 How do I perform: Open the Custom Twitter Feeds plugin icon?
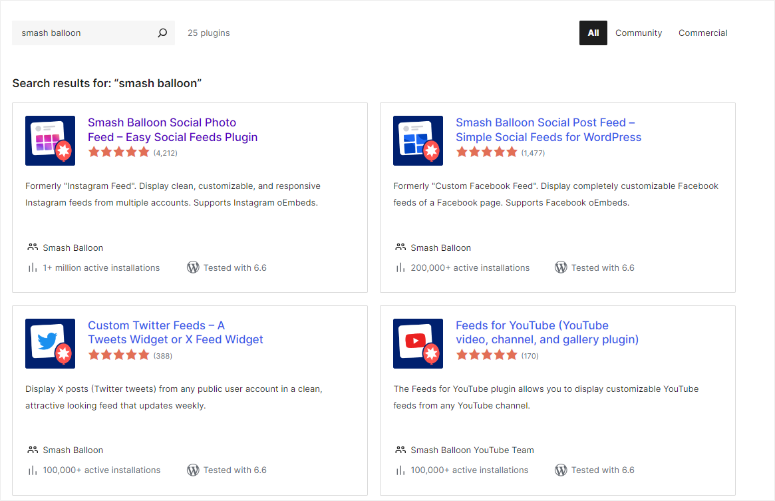click(50, 343)
